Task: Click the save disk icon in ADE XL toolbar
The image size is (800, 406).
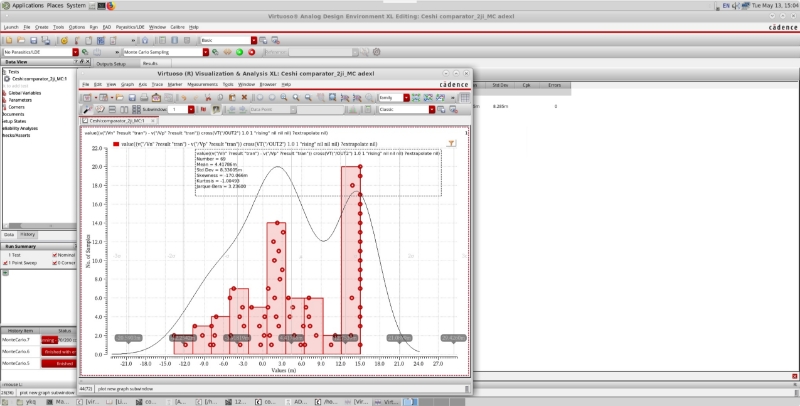Action: click(x=33, y=40)
